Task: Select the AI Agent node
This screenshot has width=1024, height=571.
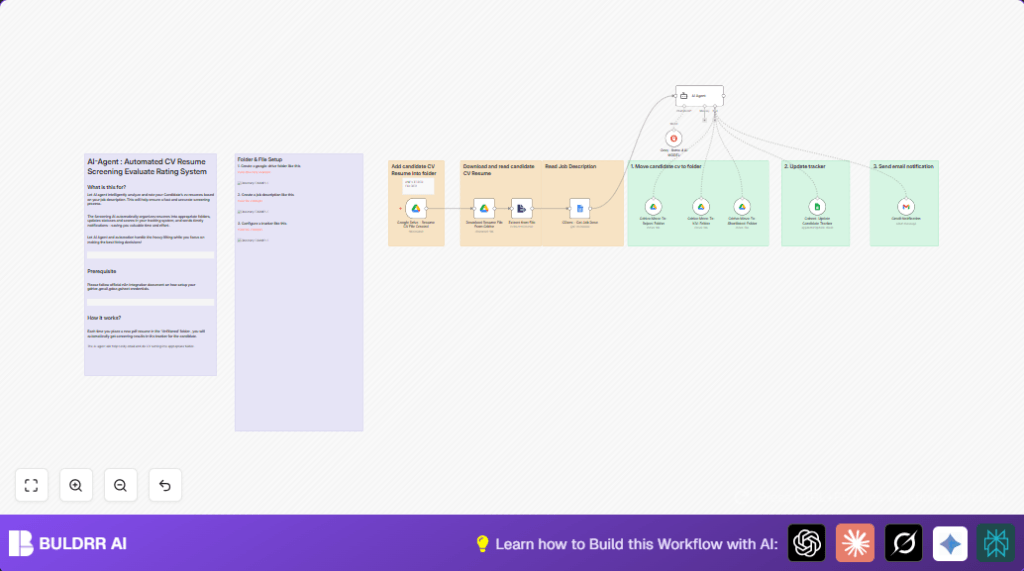Action: coord(699,96)
